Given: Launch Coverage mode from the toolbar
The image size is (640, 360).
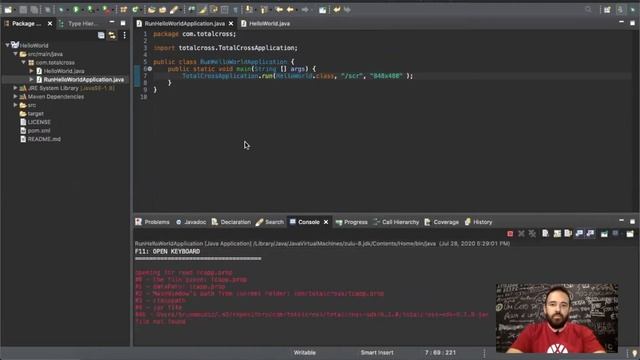Looking at the screenshot, I should click(90, 9).
